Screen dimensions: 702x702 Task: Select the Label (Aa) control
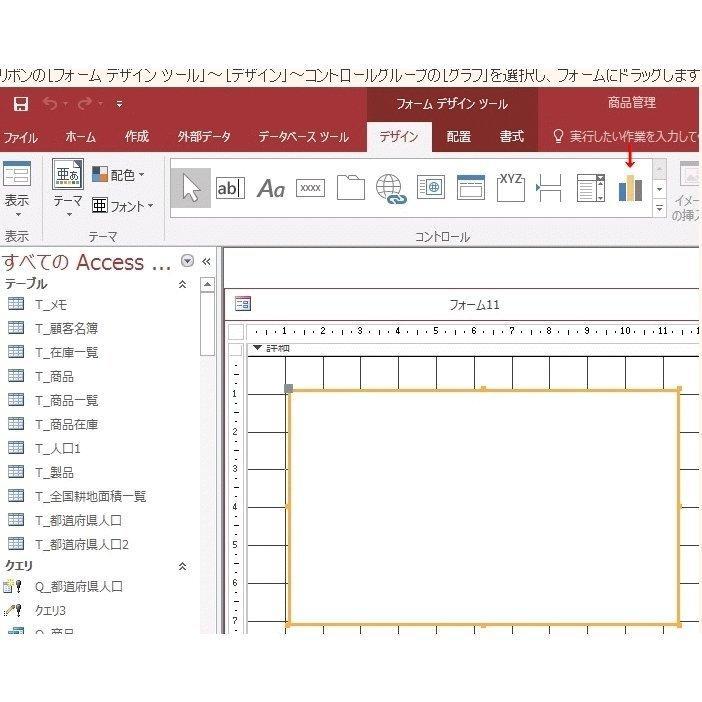pyautogui.click(x=271, y=188)
